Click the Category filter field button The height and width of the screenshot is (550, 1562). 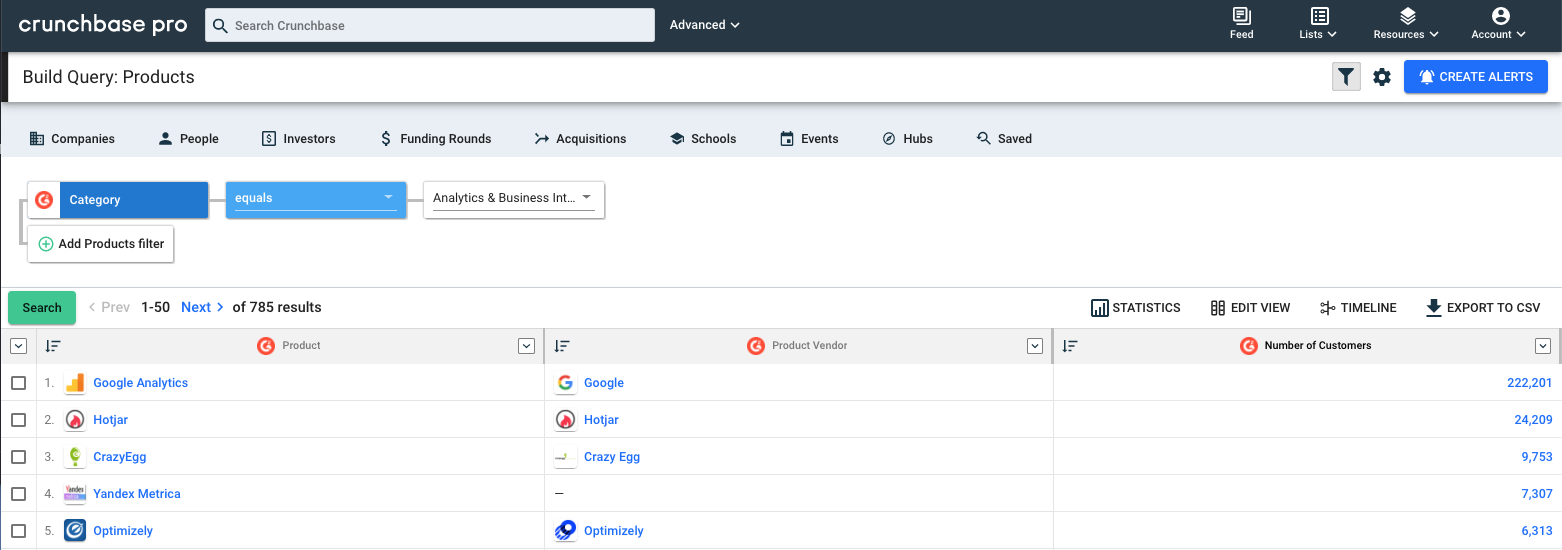point(118,200)
